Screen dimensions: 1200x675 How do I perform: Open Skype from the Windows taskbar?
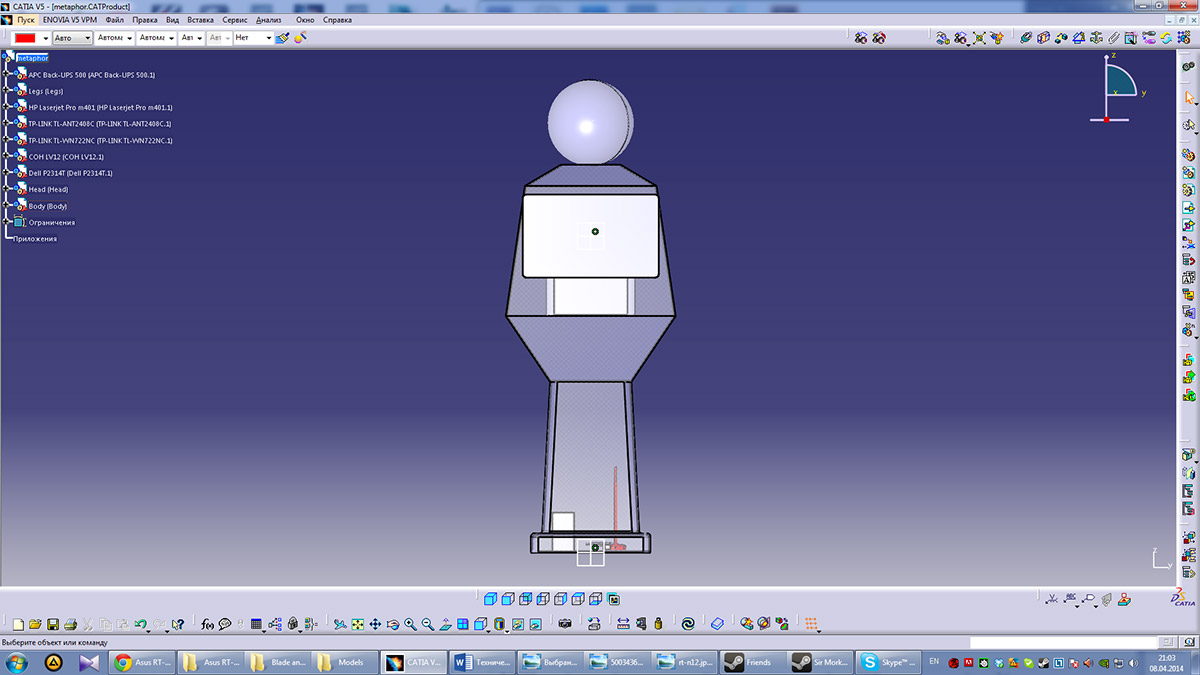(x=884, y=662)
